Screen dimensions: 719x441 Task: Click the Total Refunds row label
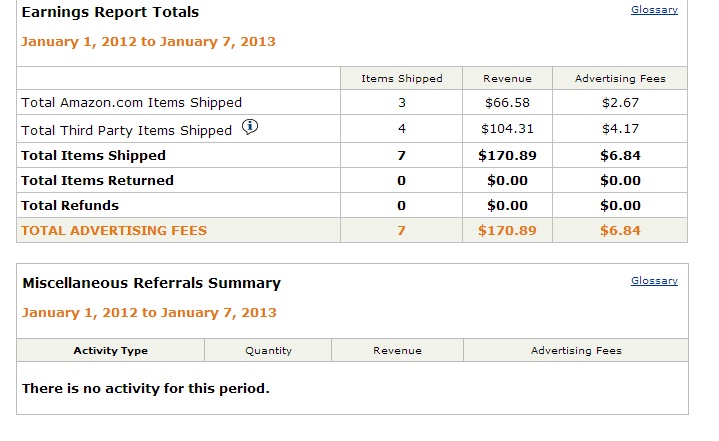70,206
